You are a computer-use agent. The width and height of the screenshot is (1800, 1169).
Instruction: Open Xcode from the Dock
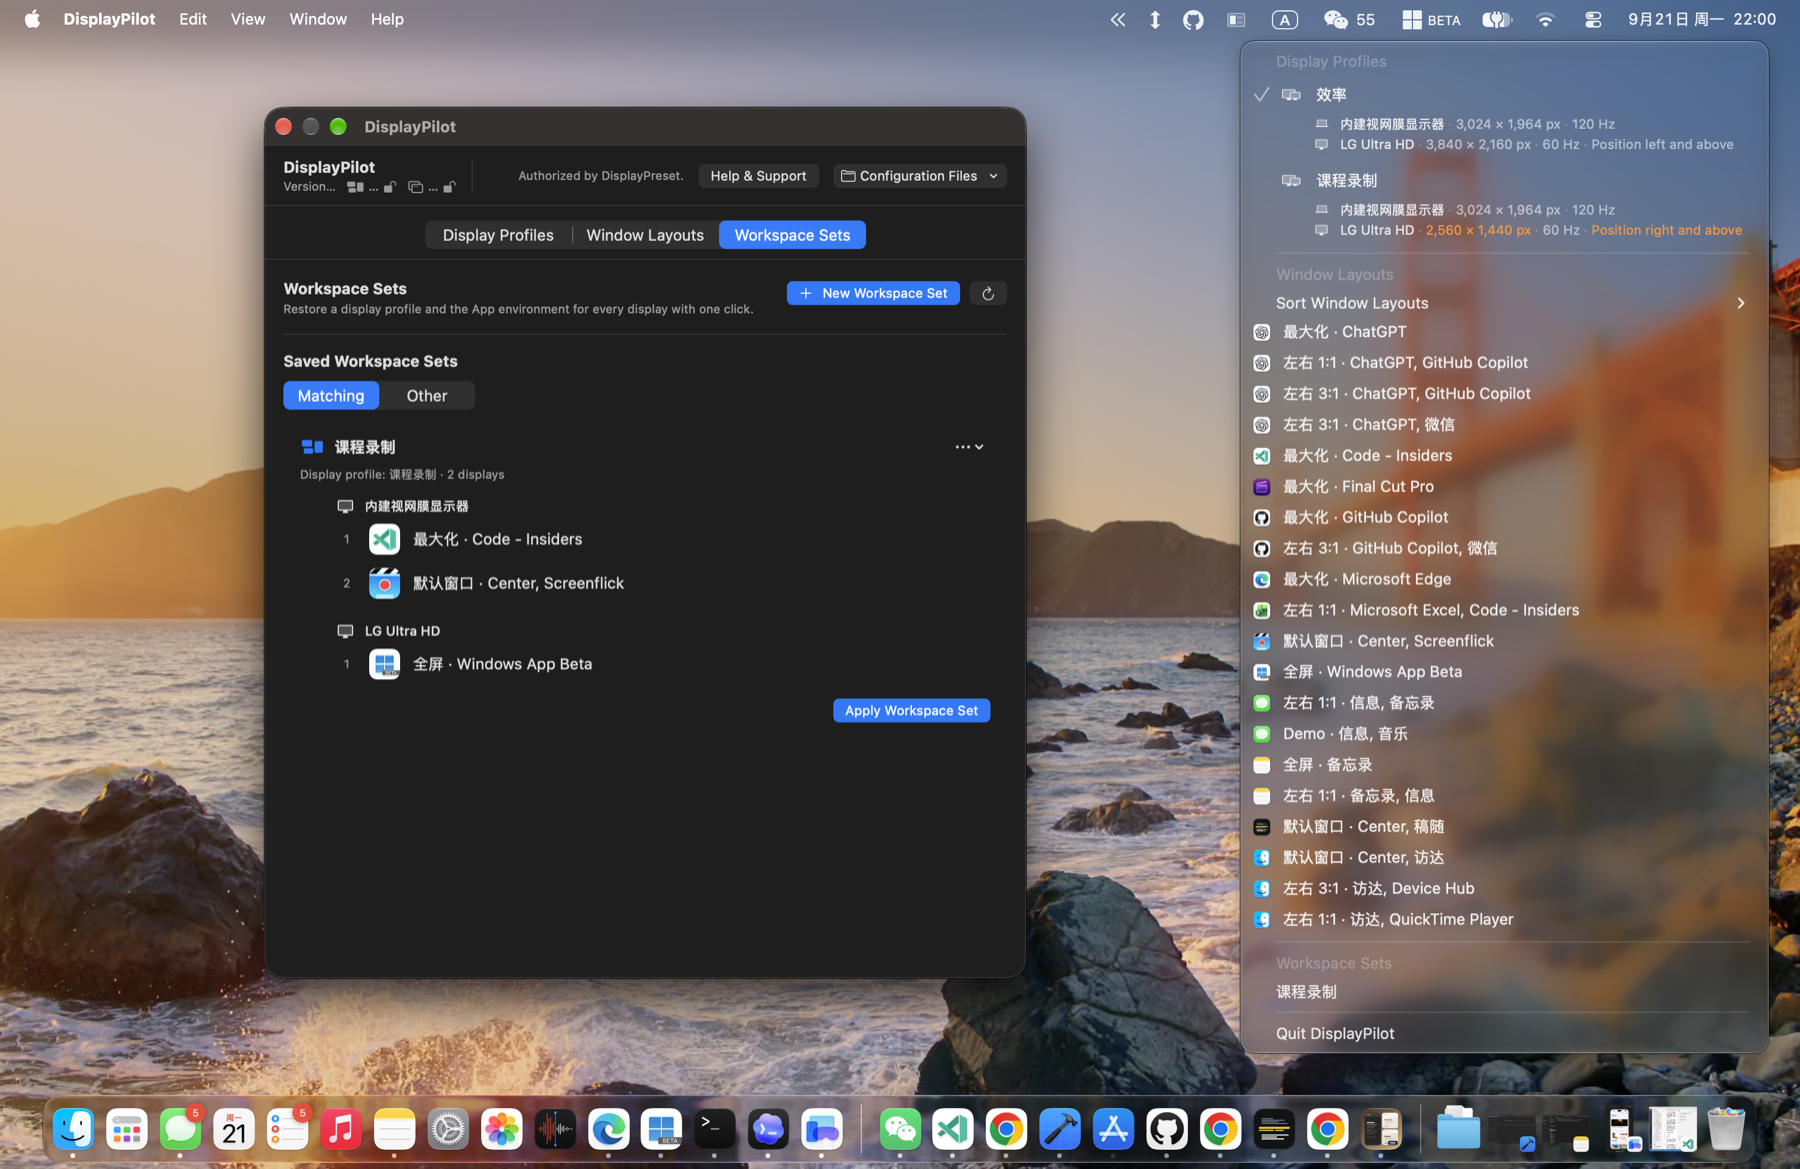[1059, 1130]
